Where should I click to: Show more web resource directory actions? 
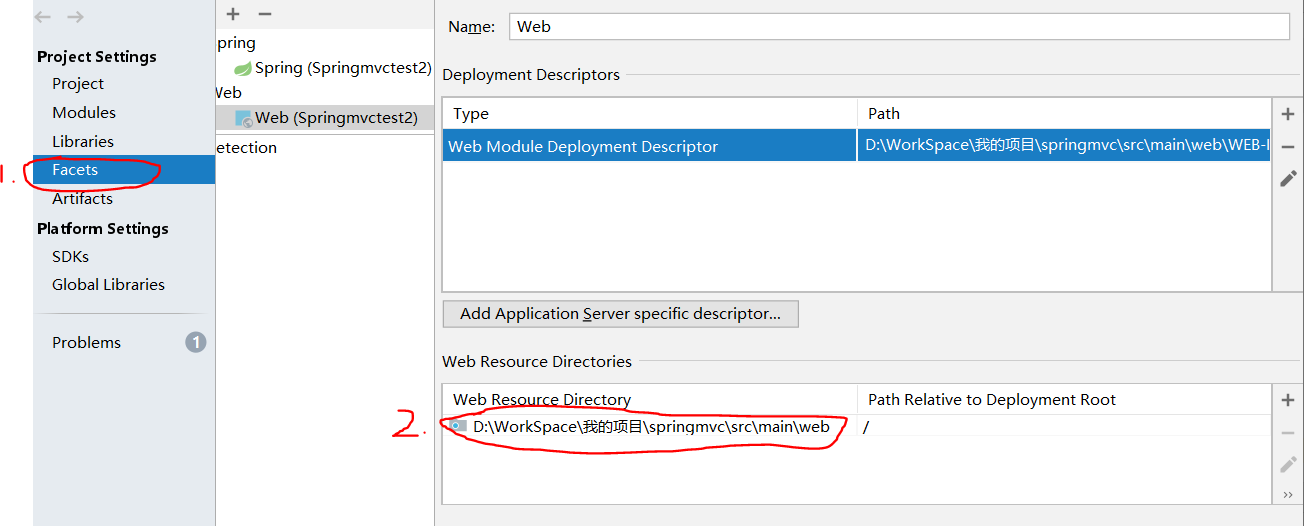(x=1288, y=495)
